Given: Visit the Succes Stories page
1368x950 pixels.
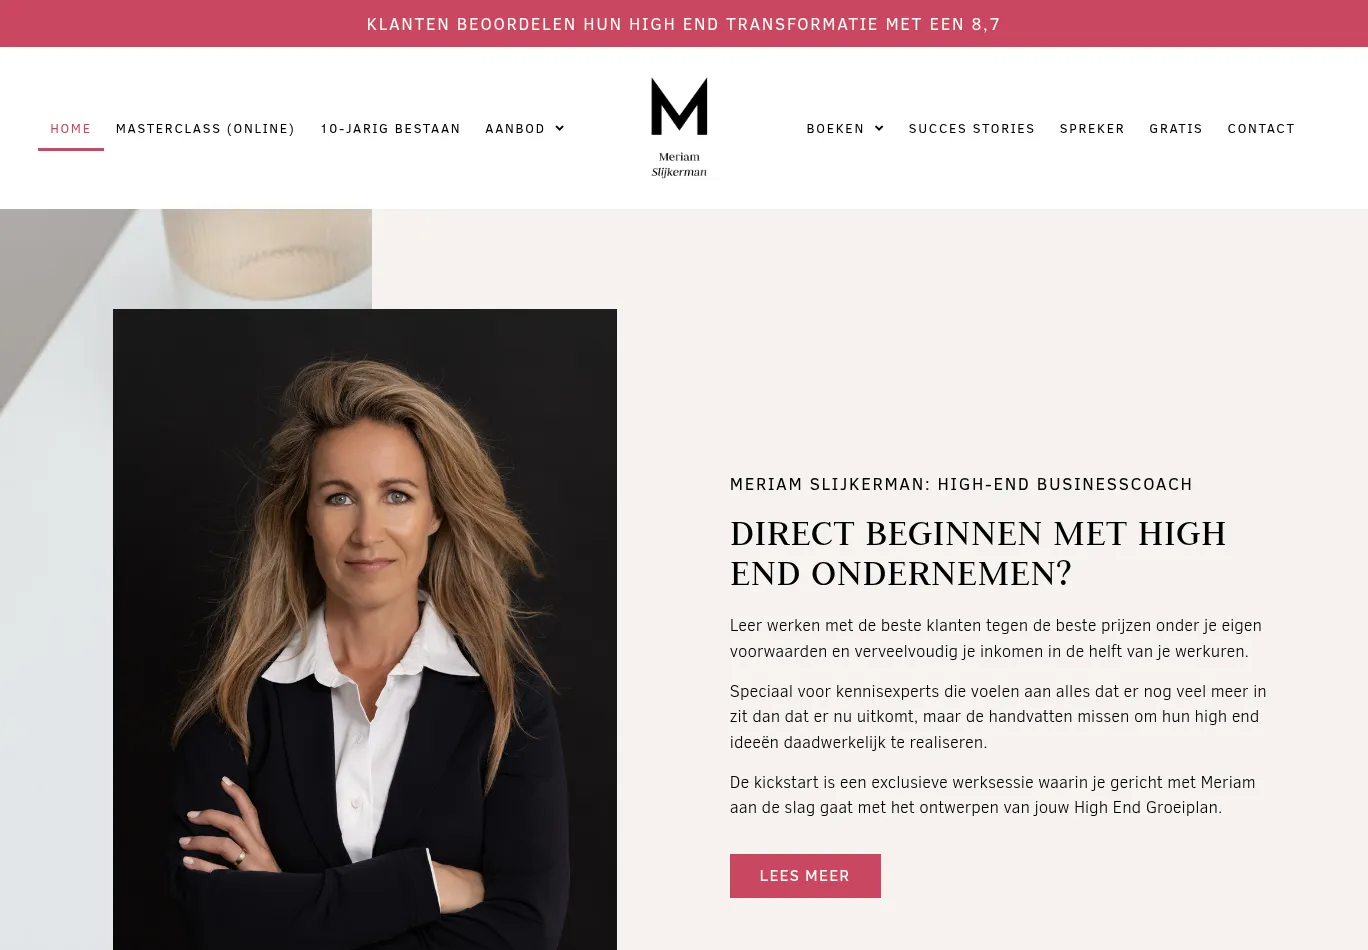Looking at the screenshot, I should (x=972, y=128).
